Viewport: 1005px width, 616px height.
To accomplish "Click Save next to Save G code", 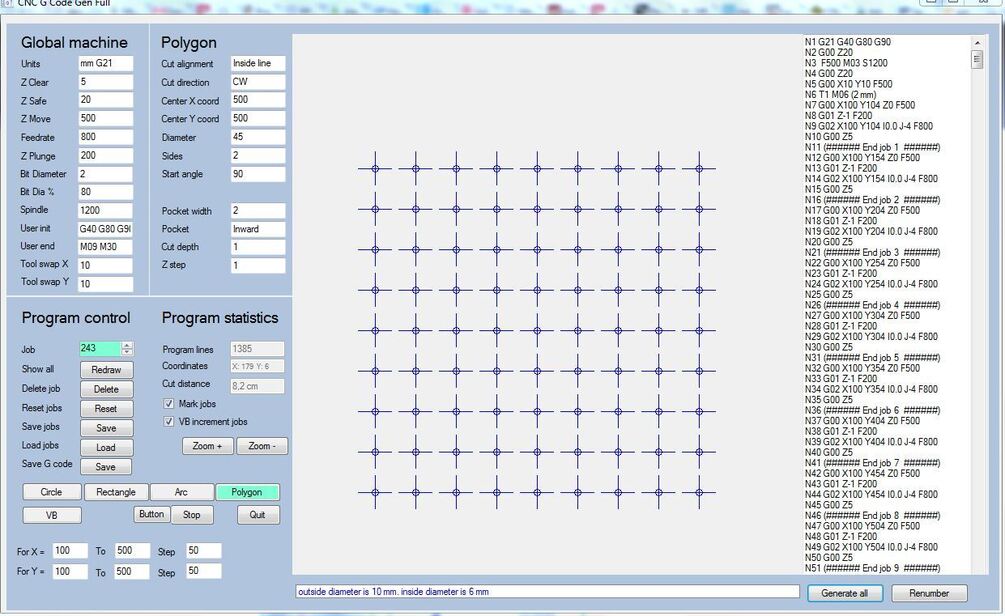I will click(106, 467).
